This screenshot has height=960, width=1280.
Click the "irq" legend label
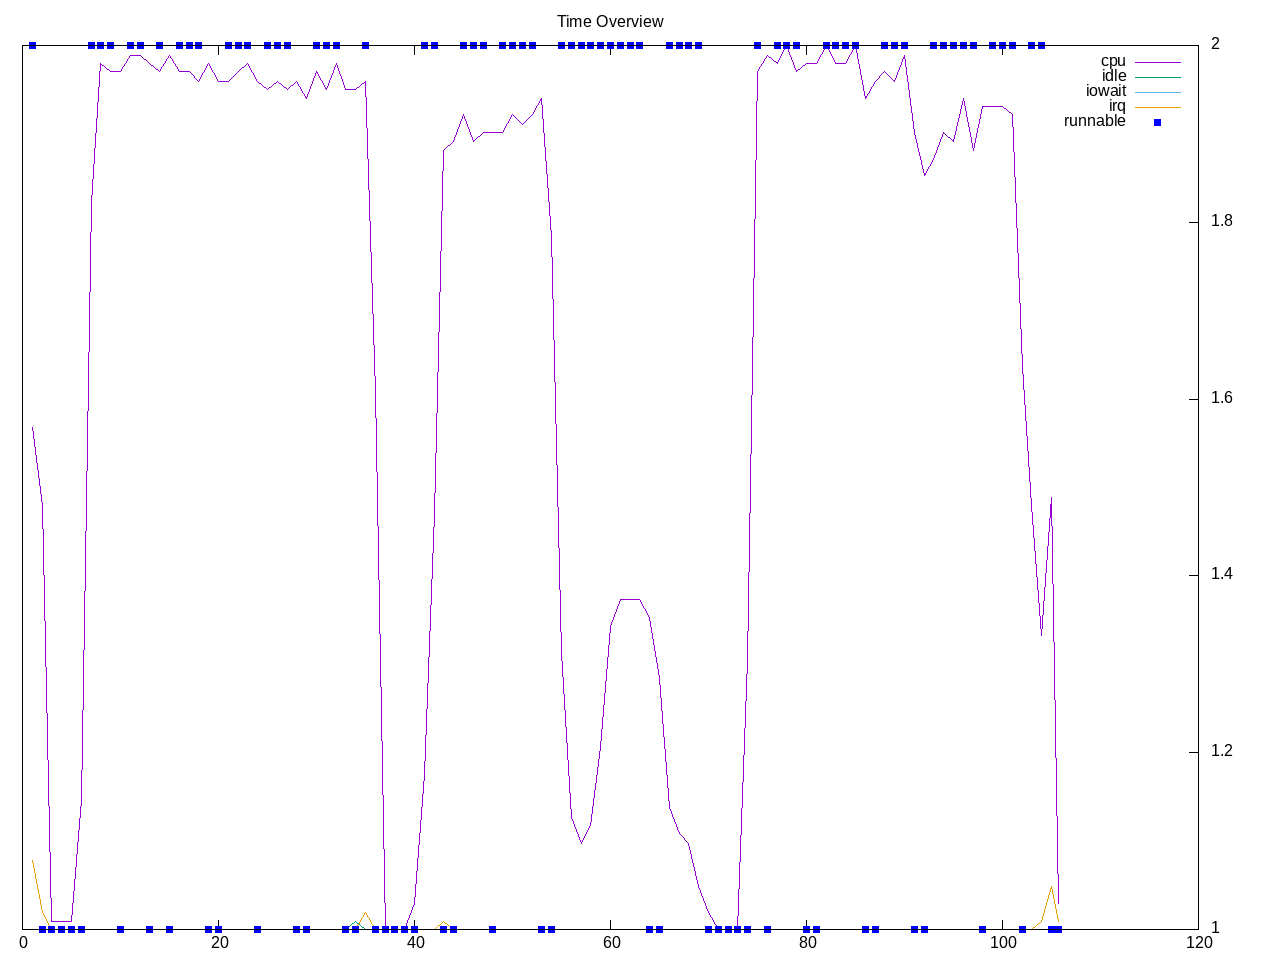pos(1116,106)
